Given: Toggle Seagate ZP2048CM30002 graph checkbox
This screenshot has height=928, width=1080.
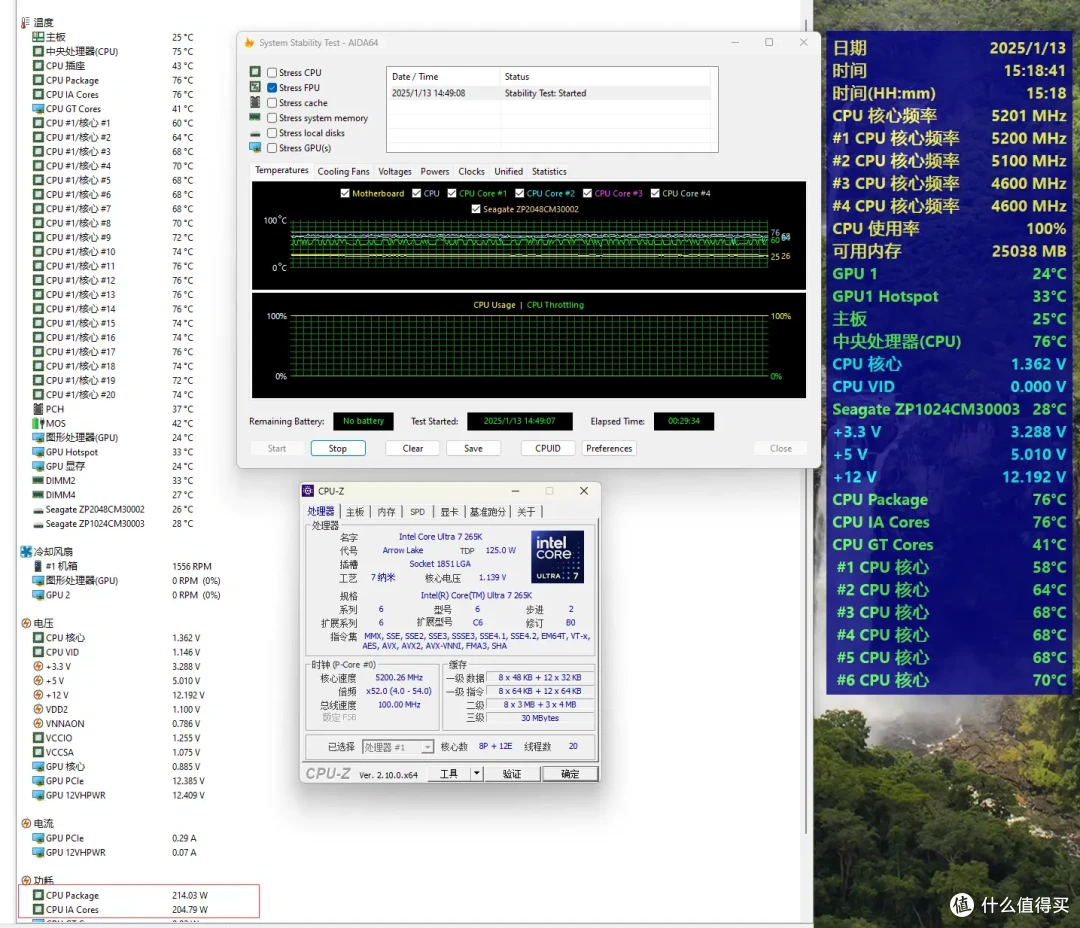Looking at the screenshot, I should click(x=476, y=209).
